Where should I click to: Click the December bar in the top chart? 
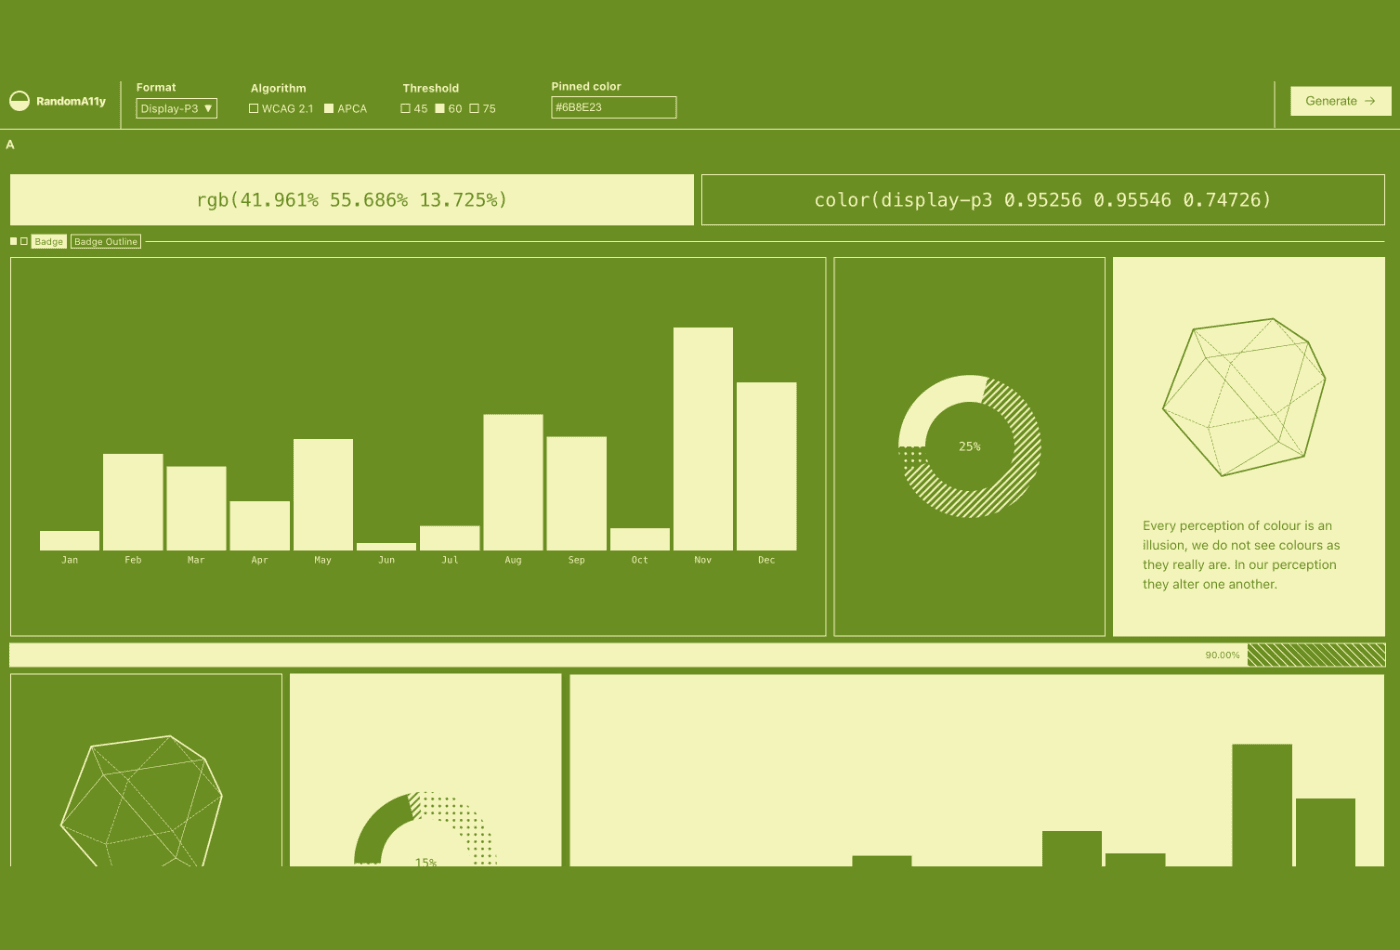[x=766, y=466]
